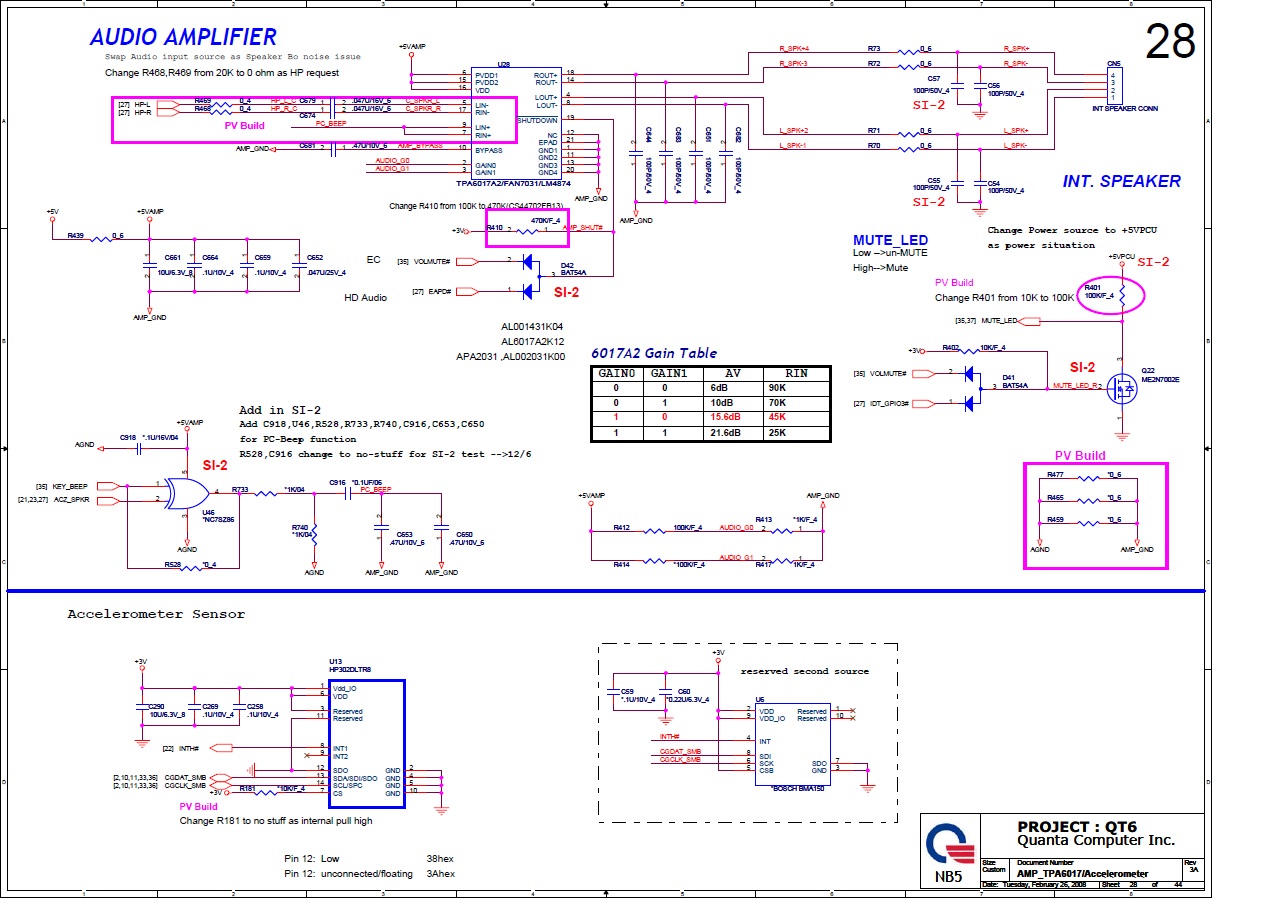Click the Quanta NB5 logo in title block
The height and width of the screenshot is (900, 1285).
coord(950,853)
